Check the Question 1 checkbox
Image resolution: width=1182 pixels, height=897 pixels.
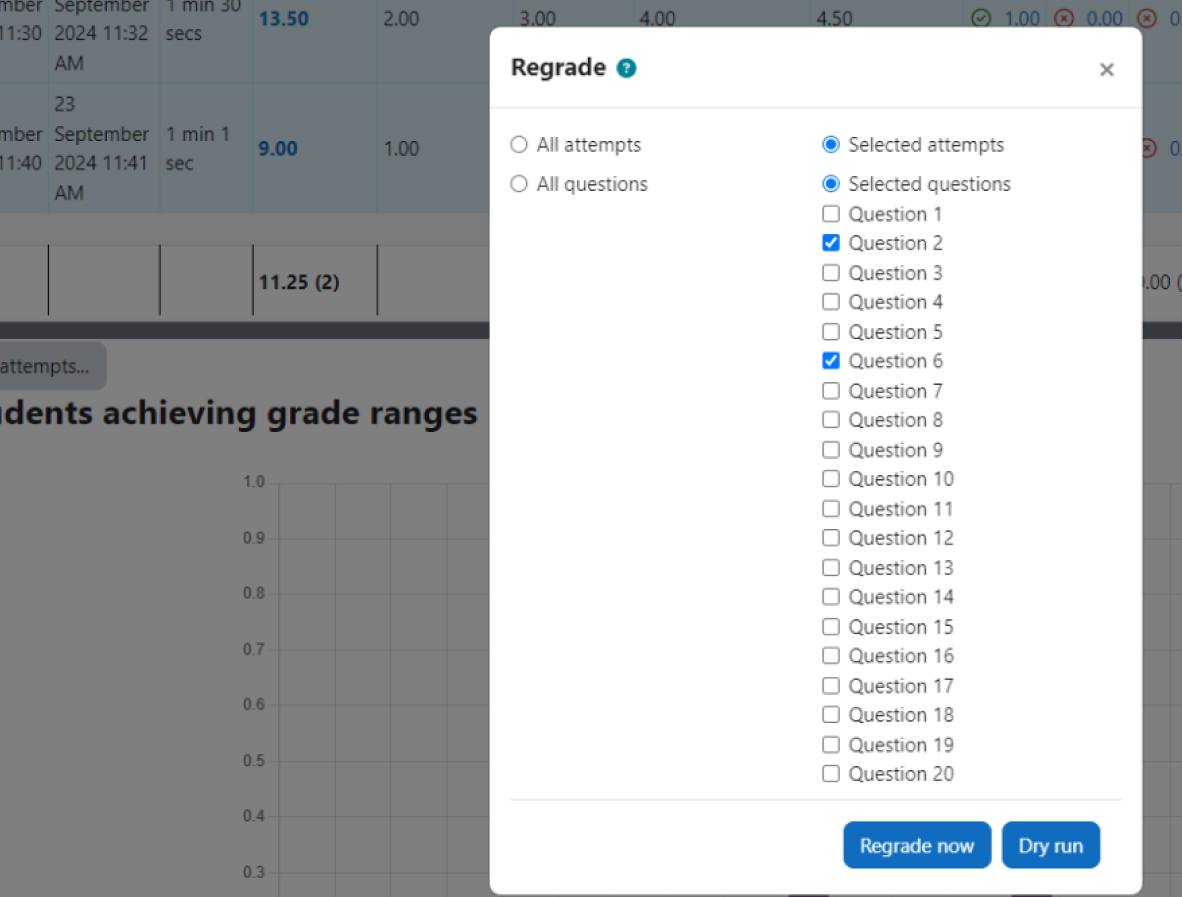coord(830,214)
